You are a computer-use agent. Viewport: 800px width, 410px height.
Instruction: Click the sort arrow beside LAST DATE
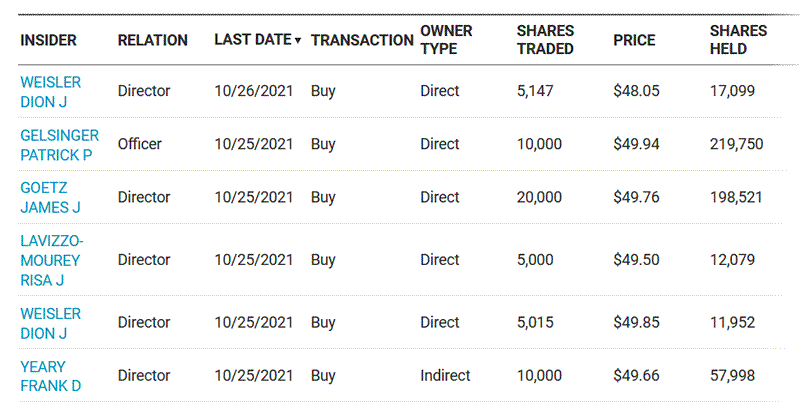pos(298,41)
